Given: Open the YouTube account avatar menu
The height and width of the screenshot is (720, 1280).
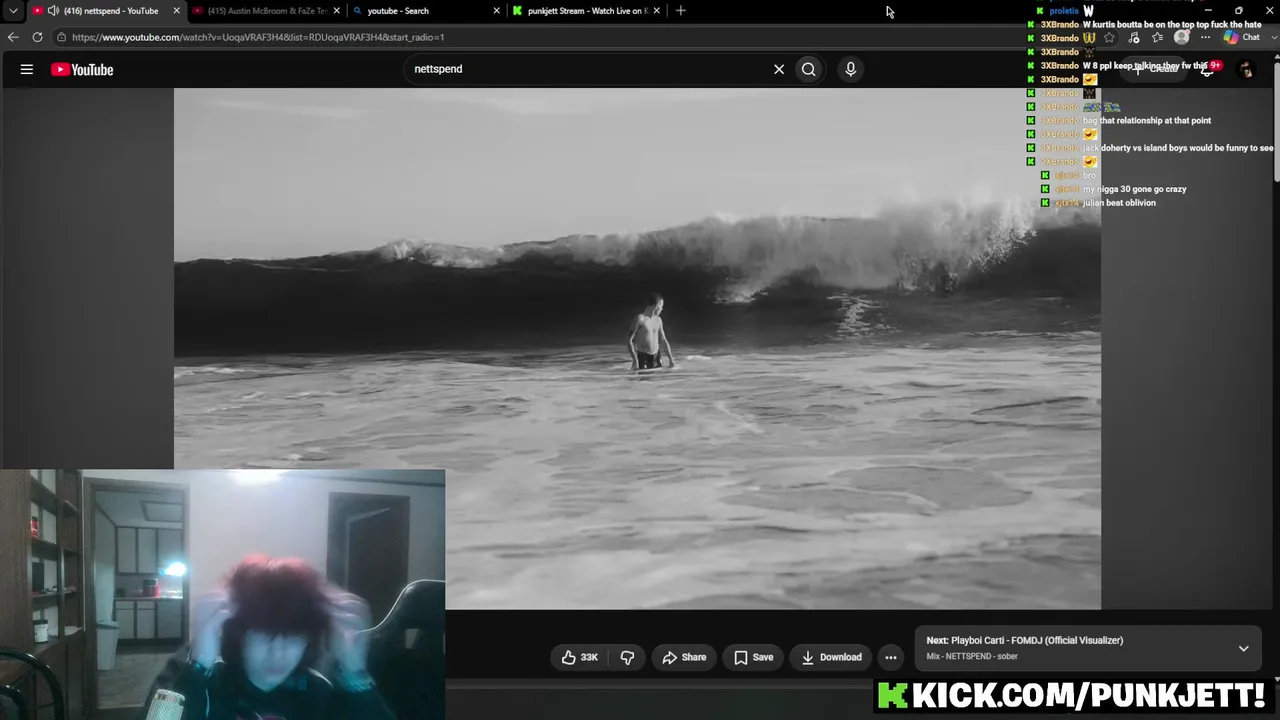Looking at the screenshot, I should click(x=1246, y=69).
